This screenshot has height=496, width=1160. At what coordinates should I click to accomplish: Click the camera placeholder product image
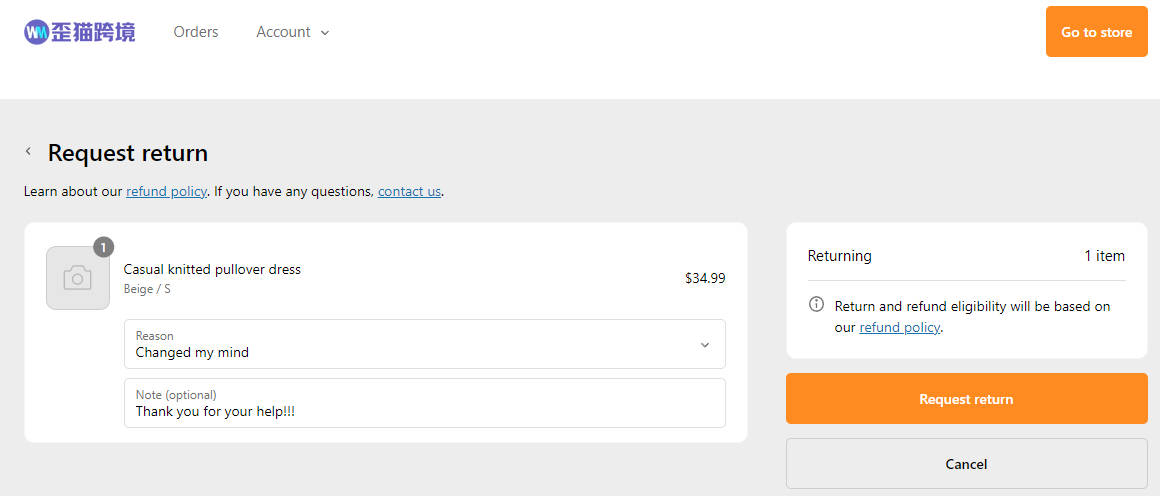pyautogui.click(x=78, y=278)
